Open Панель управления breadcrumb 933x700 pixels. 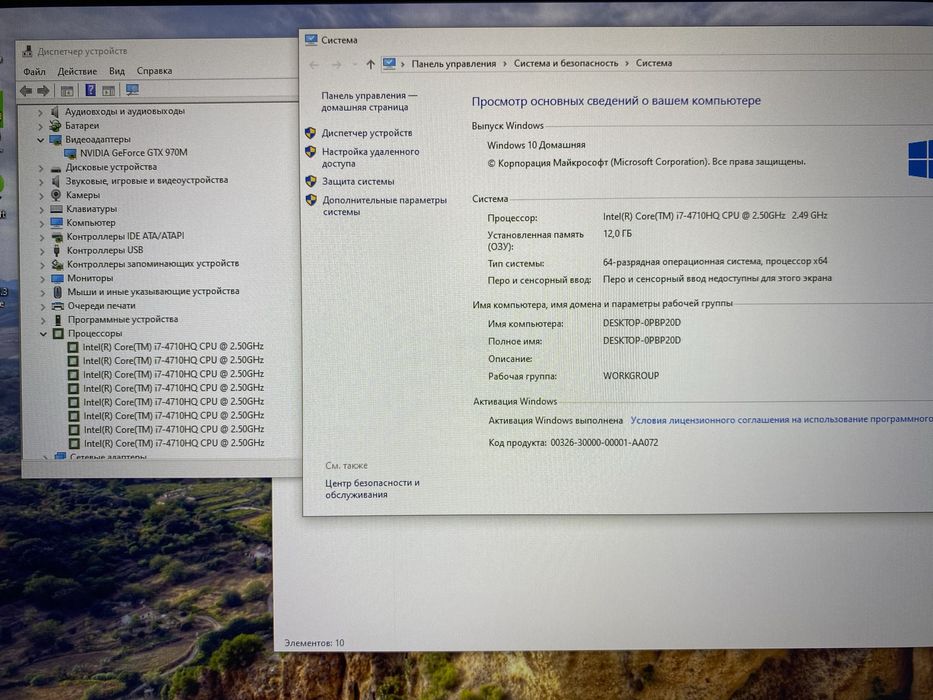453,63
